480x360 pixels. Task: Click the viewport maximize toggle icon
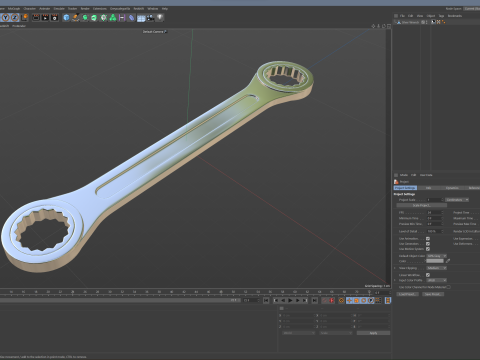[x=389, y=26]
